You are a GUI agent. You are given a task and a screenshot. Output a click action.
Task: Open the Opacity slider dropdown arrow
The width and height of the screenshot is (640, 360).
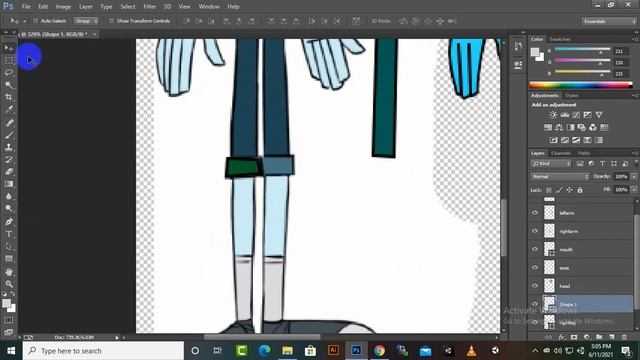[x=634, y=176]
